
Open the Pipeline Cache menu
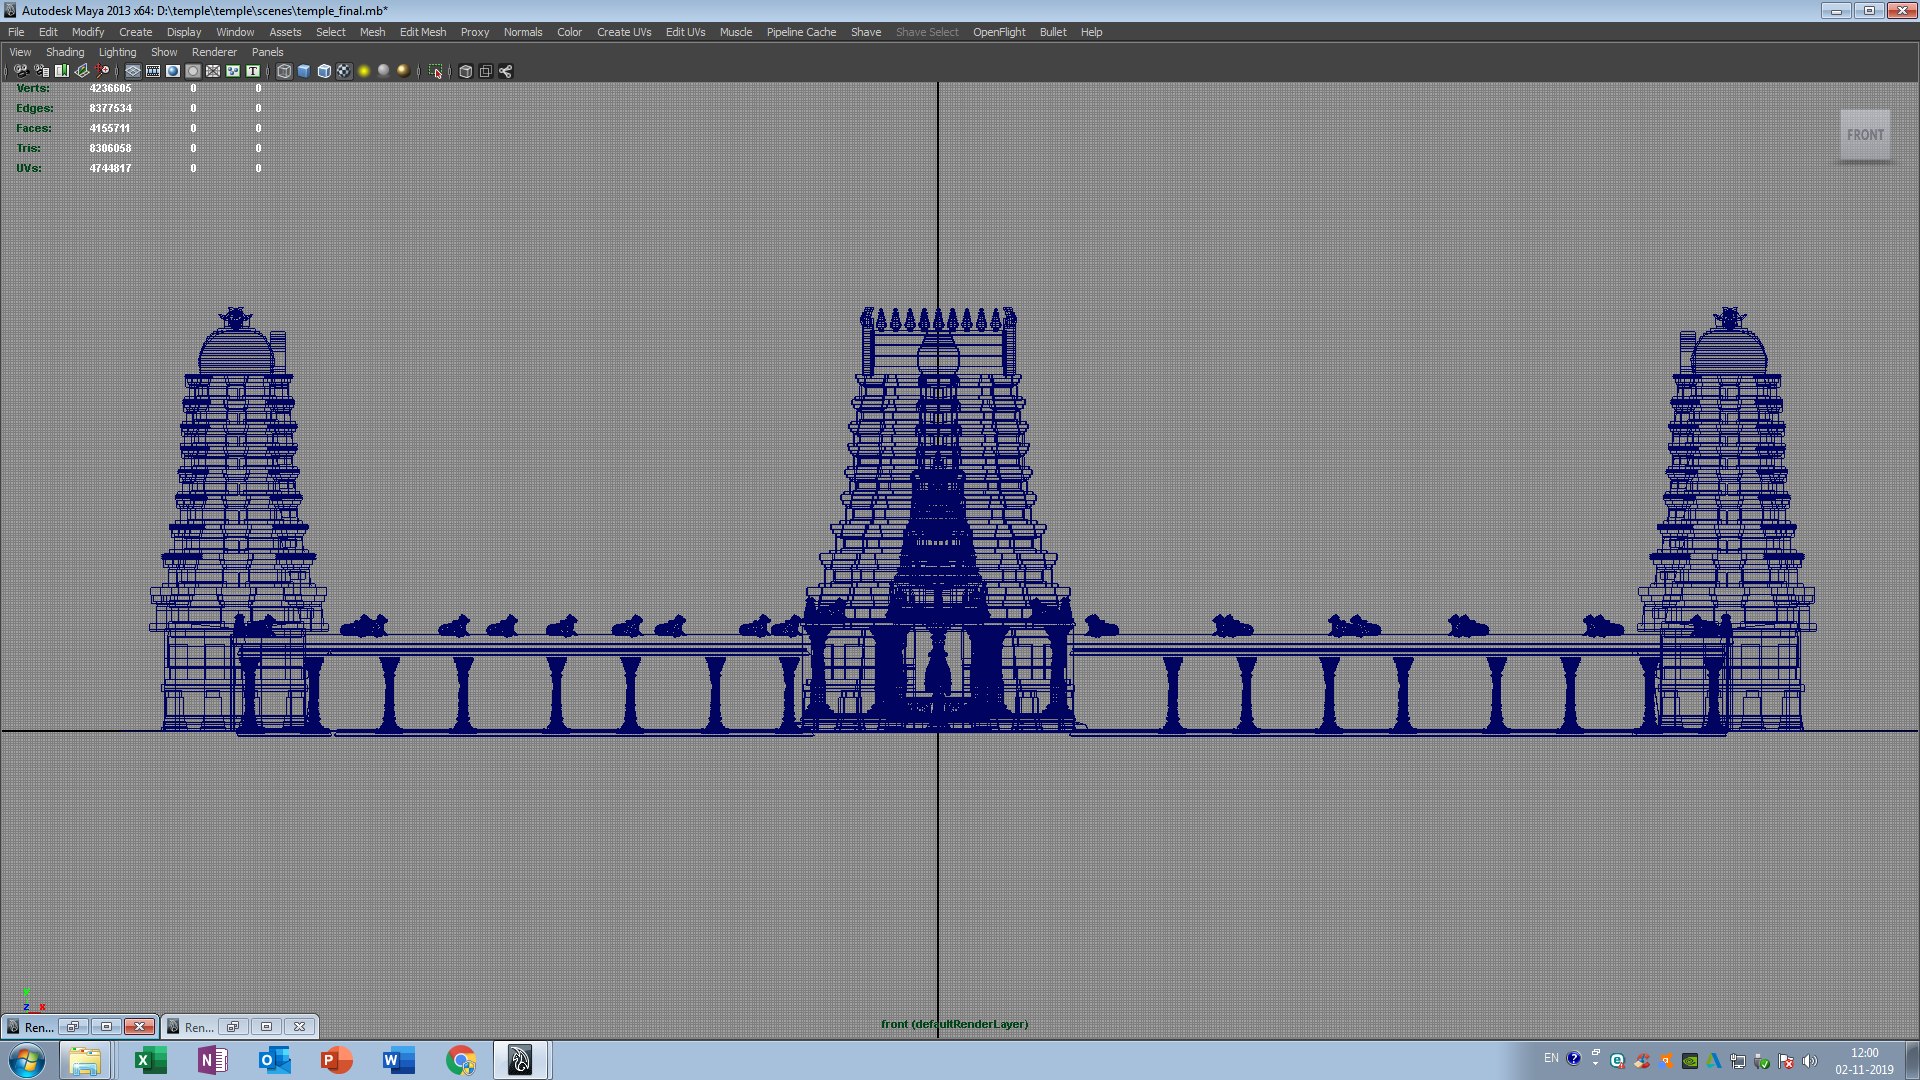(x=801, y=32)
